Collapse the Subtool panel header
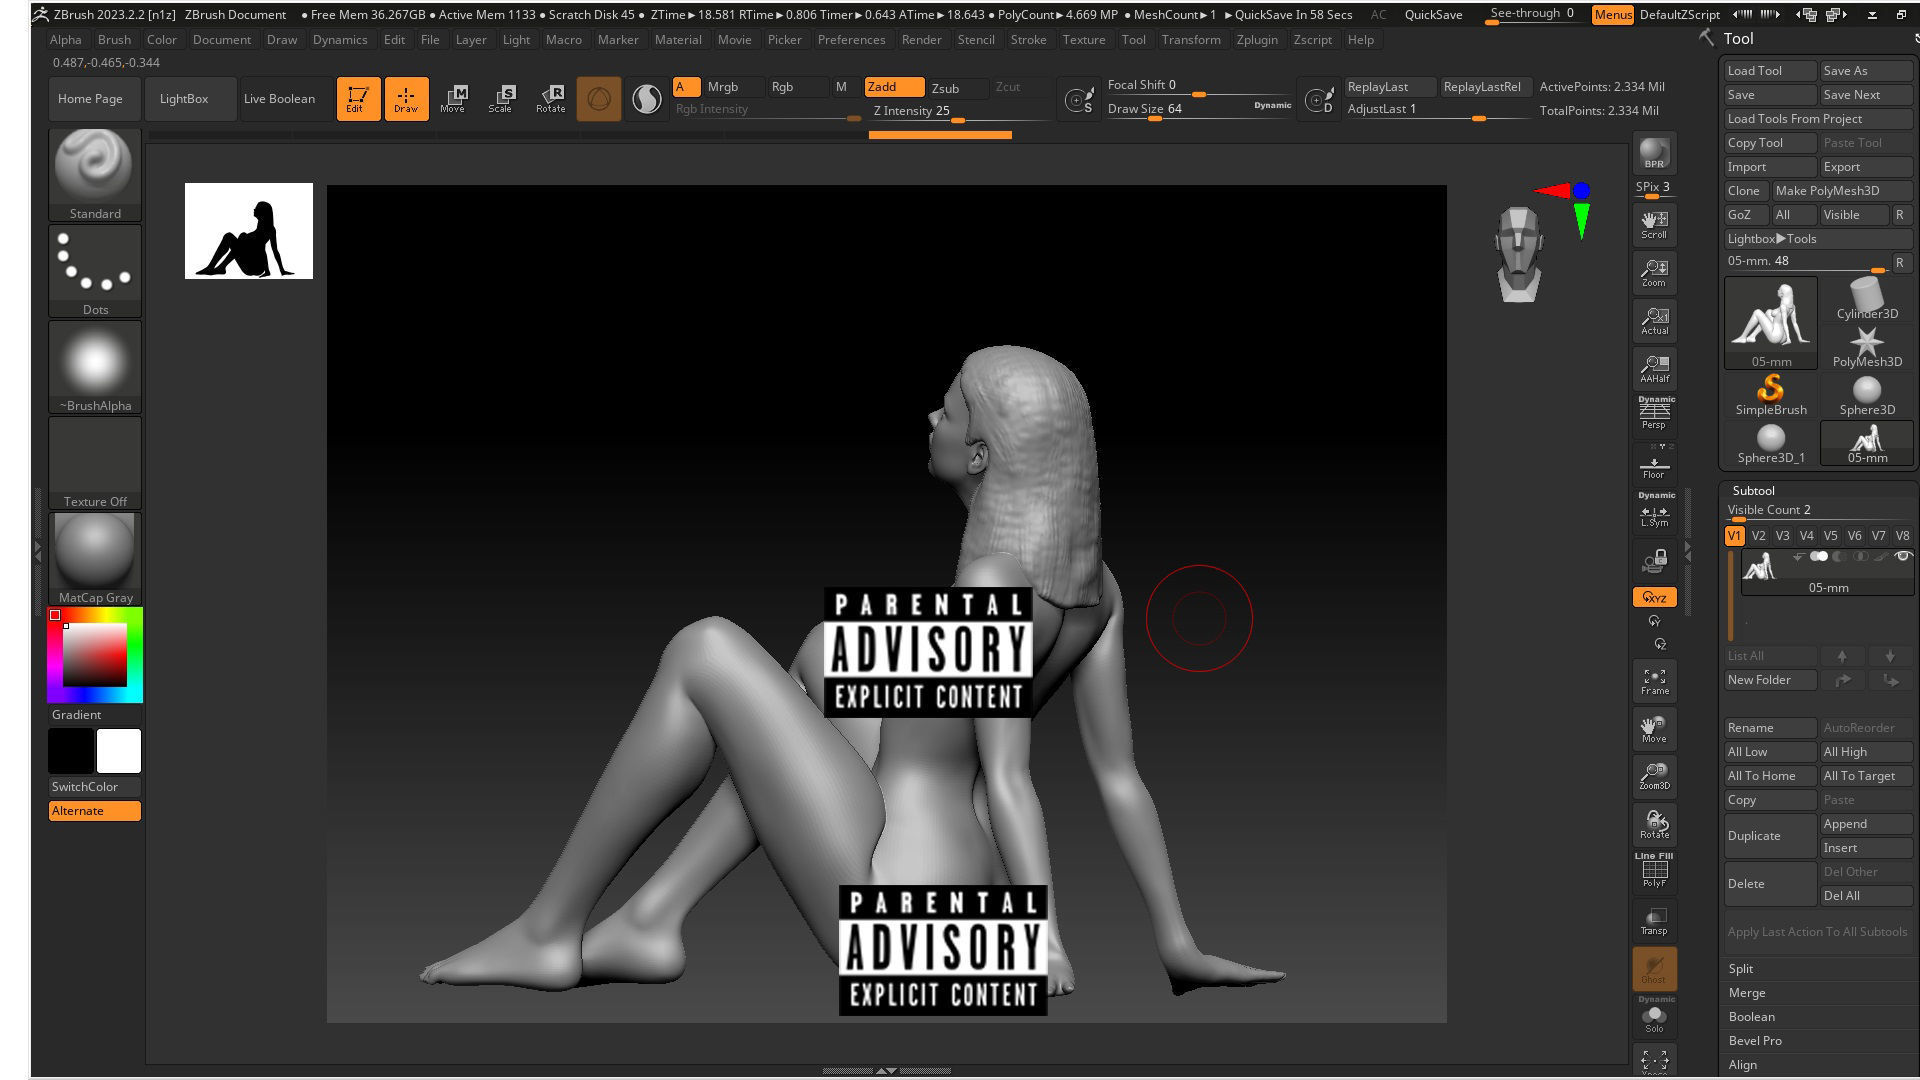This screenshot has width=1920, height=1080. point(1754,490)
